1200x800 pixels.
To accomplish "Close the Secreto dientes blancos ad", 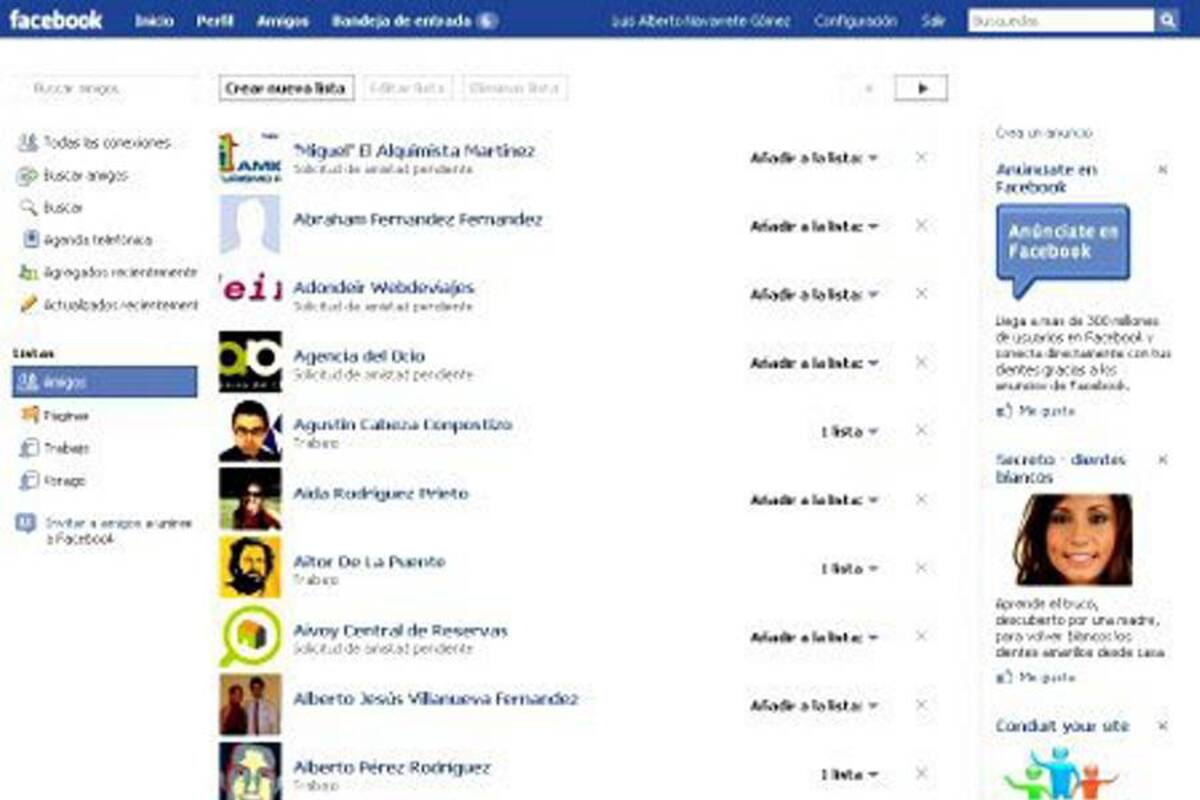I will pos(1163,460).
